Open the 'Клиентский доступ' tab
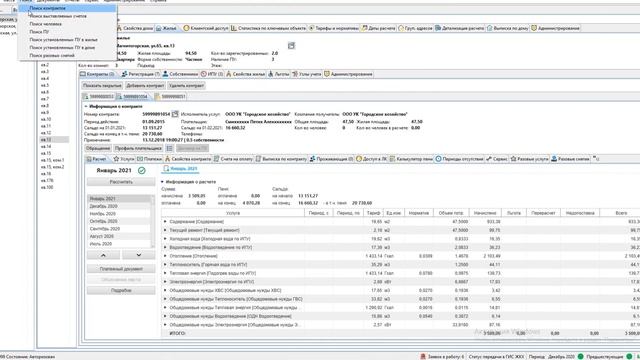This screenshot has height=360, width=640. pos(205,28)
